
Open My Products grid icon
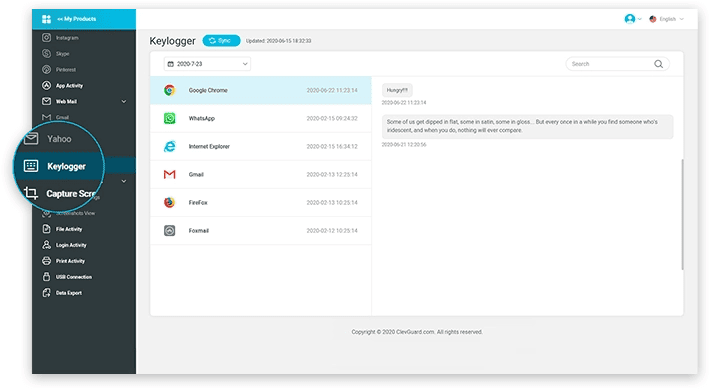click(x=46, y=19)
